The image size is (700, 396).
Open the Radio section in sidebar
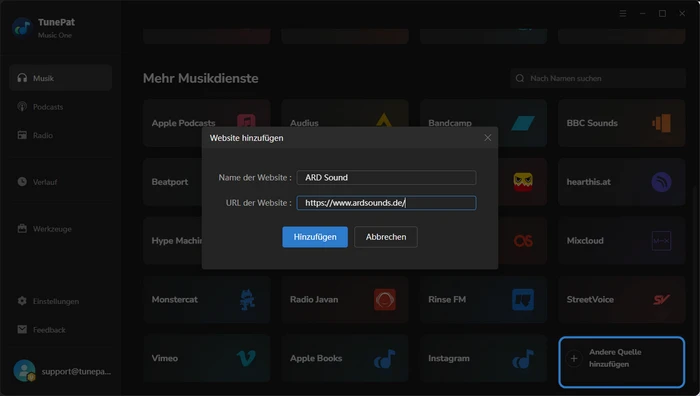point(60,135)
